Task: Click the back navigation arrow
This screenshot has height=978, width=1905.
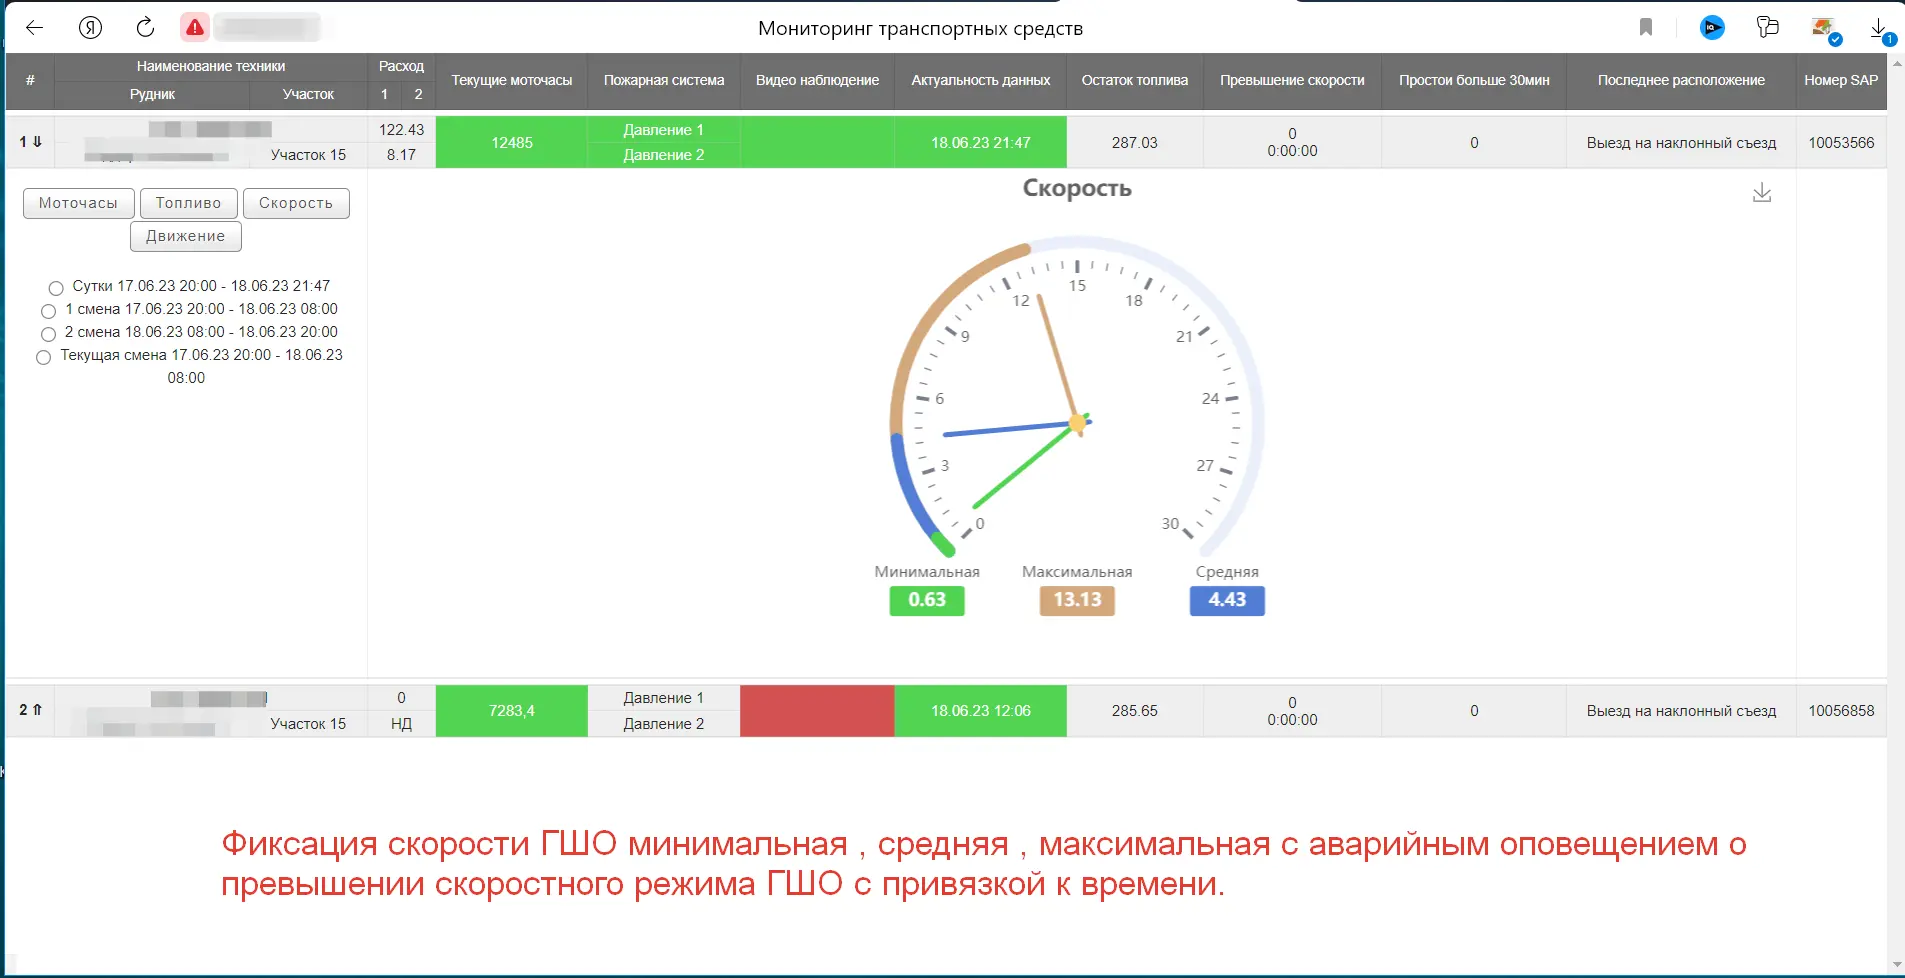Action: 34,27
